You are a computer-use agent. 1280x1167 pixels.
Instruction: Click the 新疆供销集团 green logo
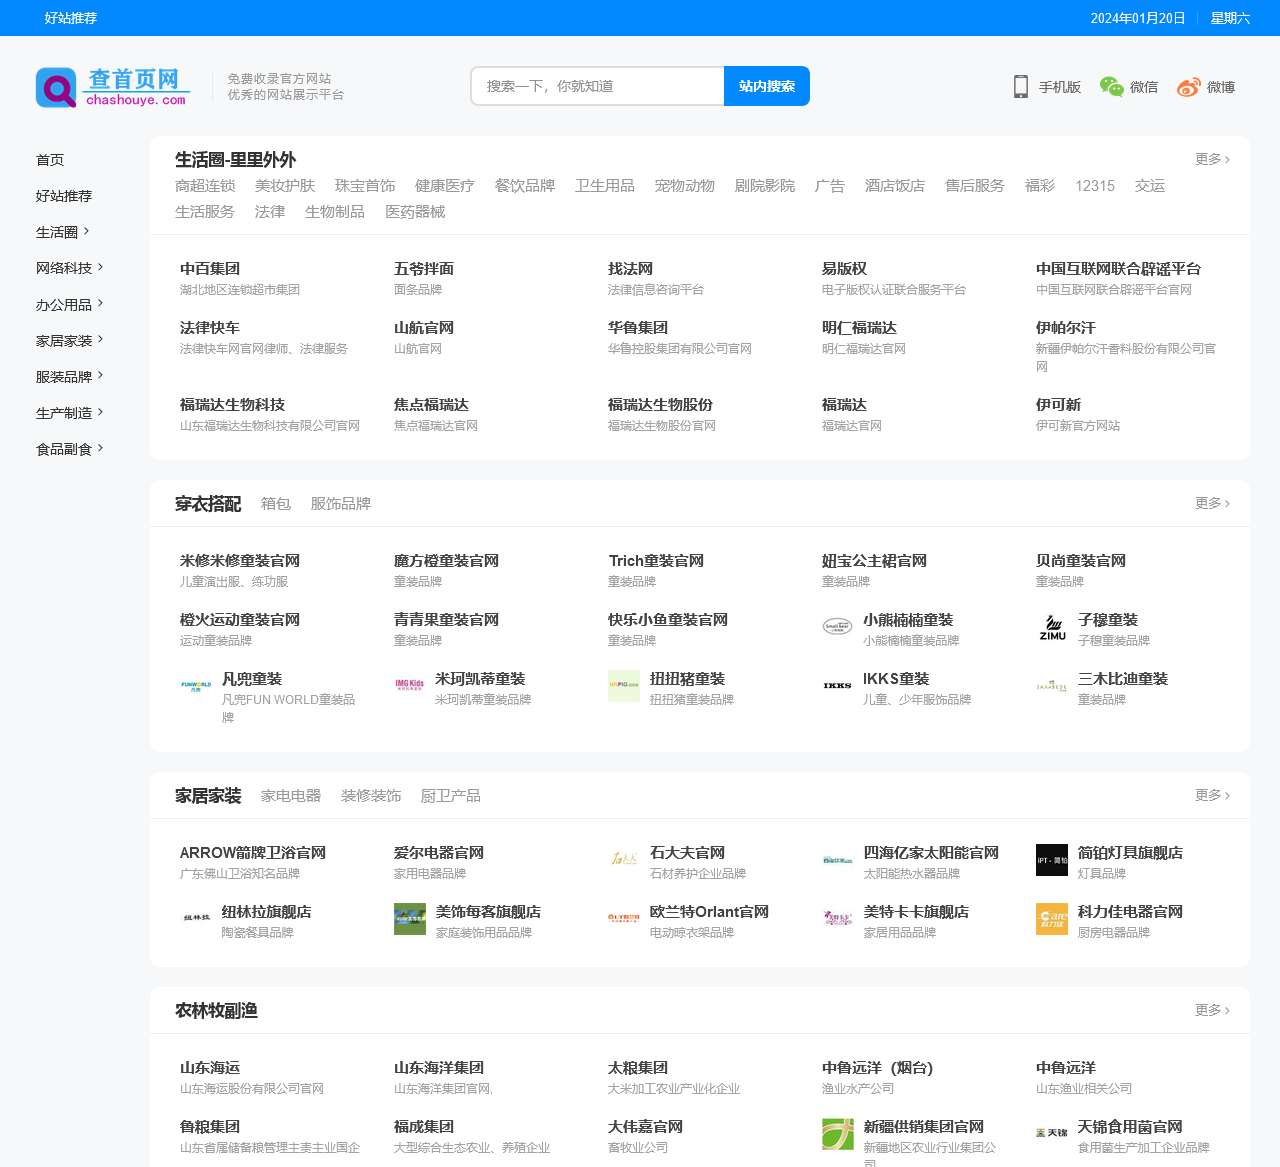(x=837, y=1134)
